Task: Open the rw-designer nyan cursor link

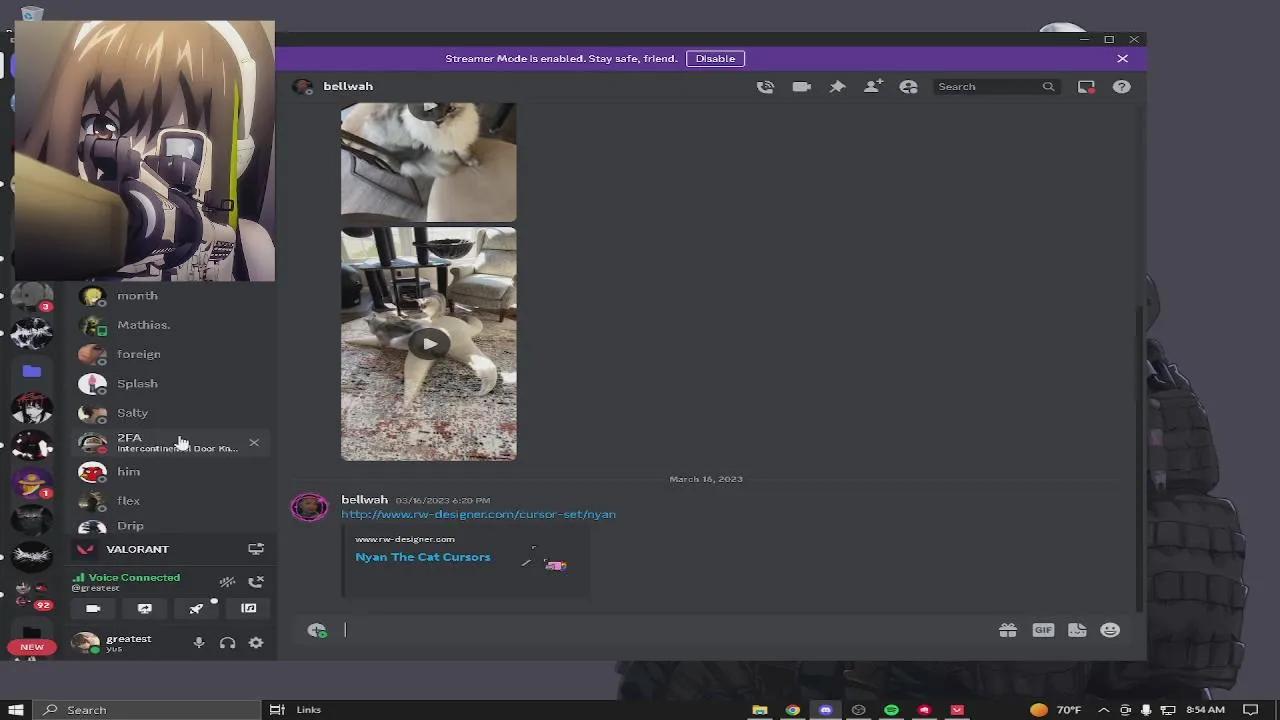Action: 478,514
